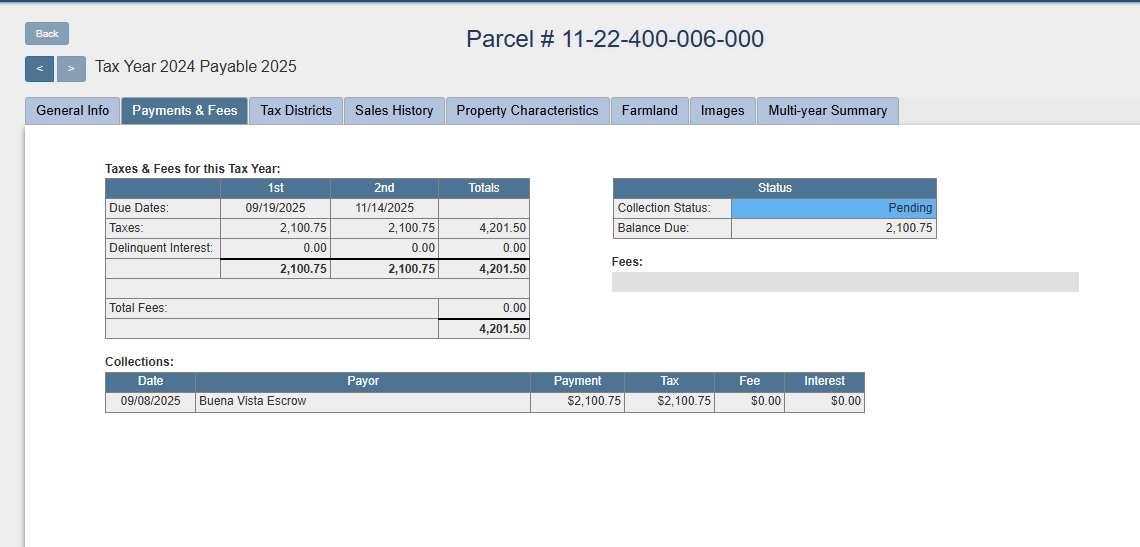Click the Payor column header

(362, 381)
